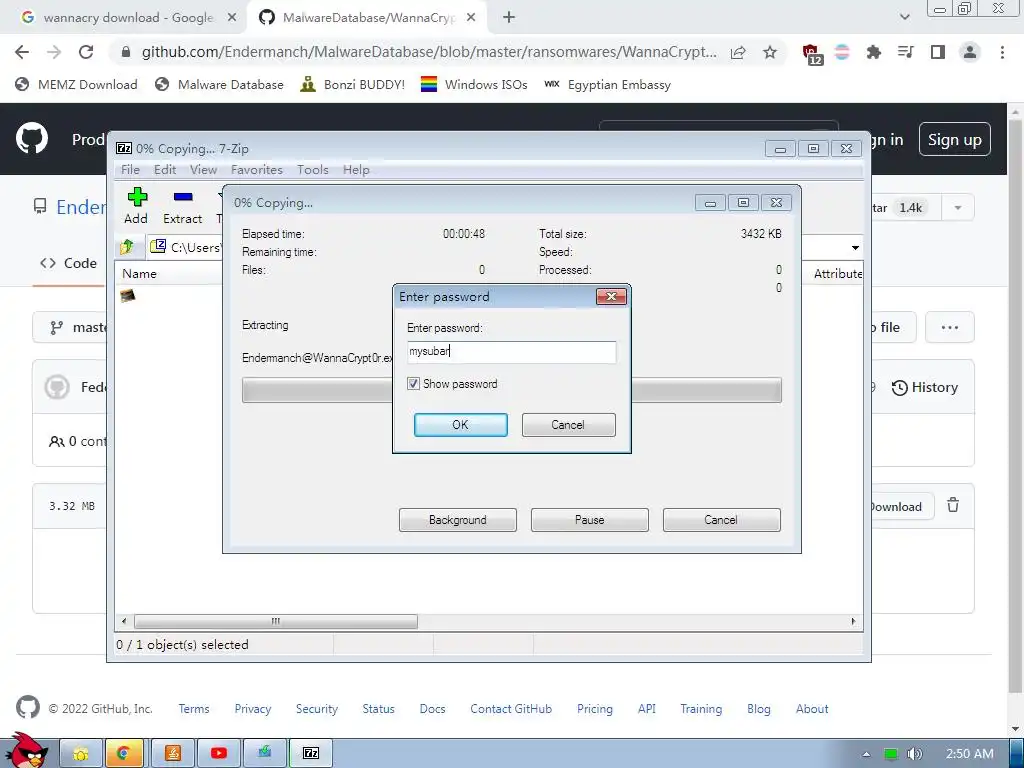Open Contact GitHub footer link

click(511, 709)
